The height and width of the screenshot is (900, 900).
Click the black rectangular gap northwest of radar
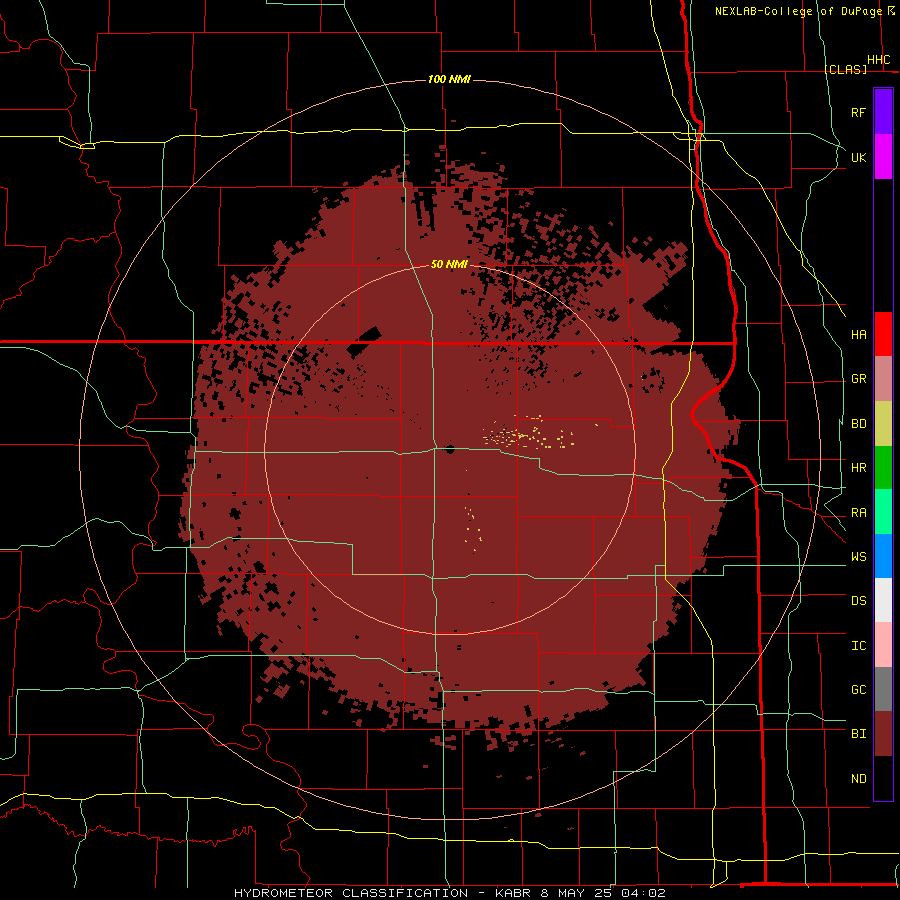(x=364, y=341)
